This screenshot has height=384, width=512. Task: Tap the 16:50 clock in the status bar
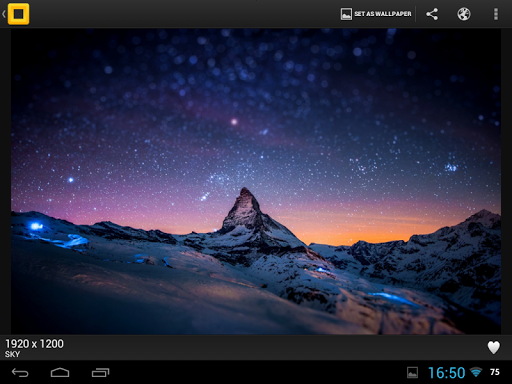coord(447,373)
